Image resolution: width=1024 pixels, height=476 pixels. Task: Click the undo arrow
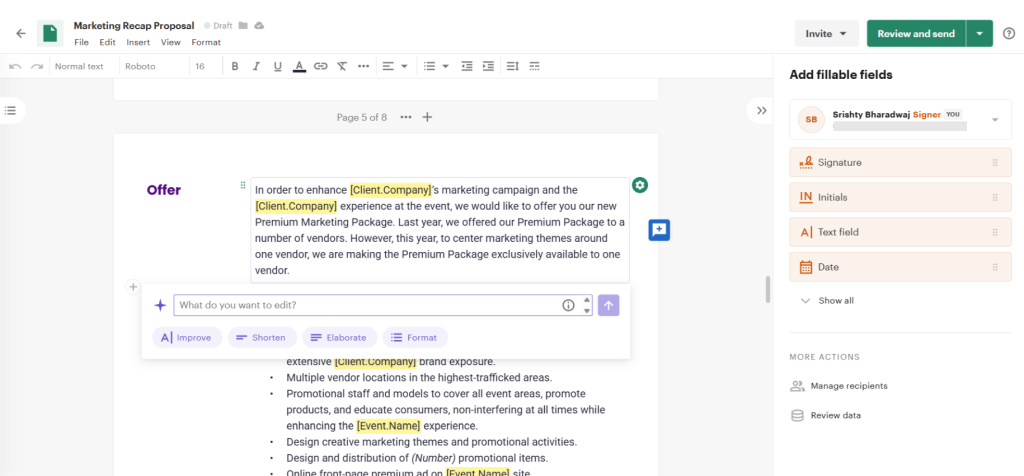point(14,66)
